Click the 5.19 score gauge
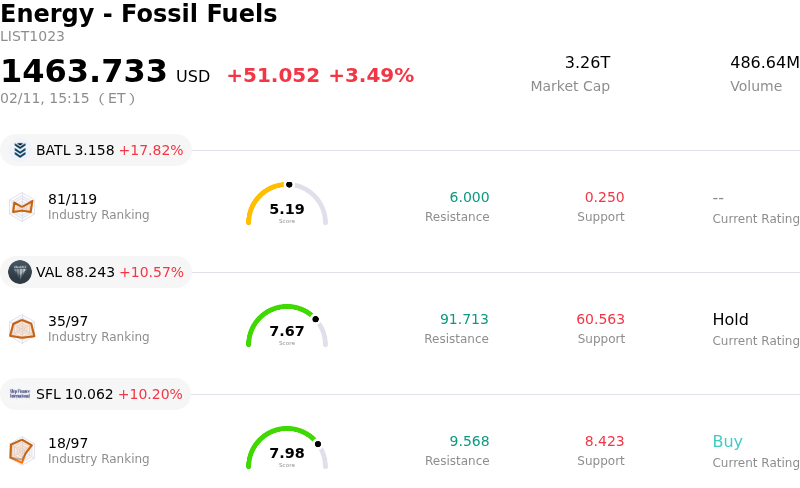Screen dimensions: 800x488 click(x=287, y=206)
